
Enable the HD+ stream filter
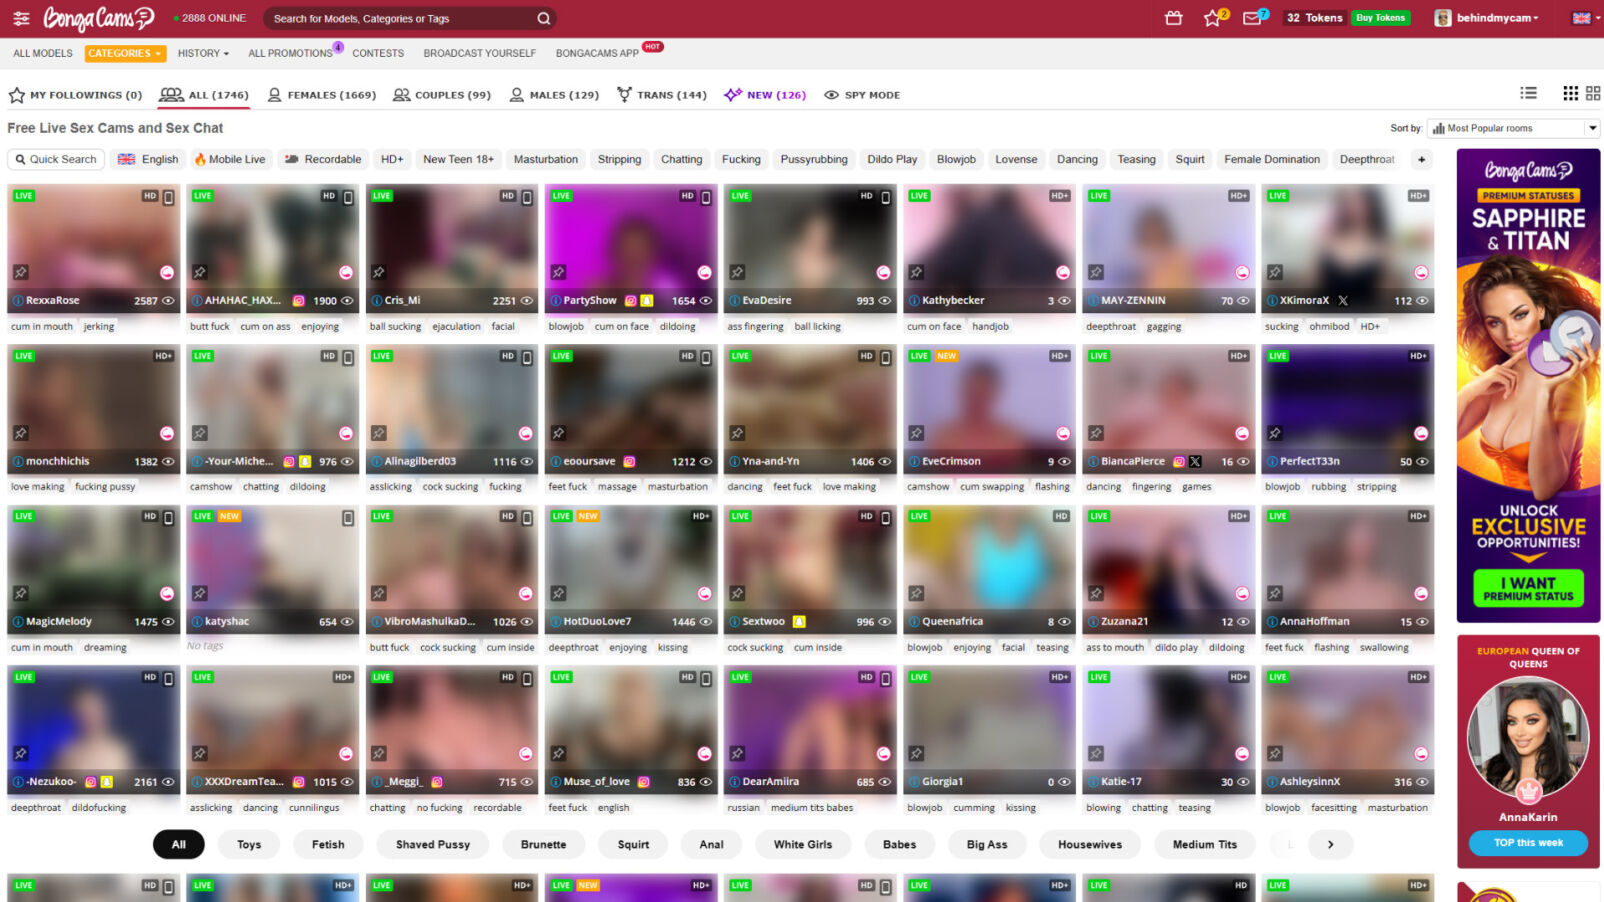pyautogui.click(x=392, y=159)
